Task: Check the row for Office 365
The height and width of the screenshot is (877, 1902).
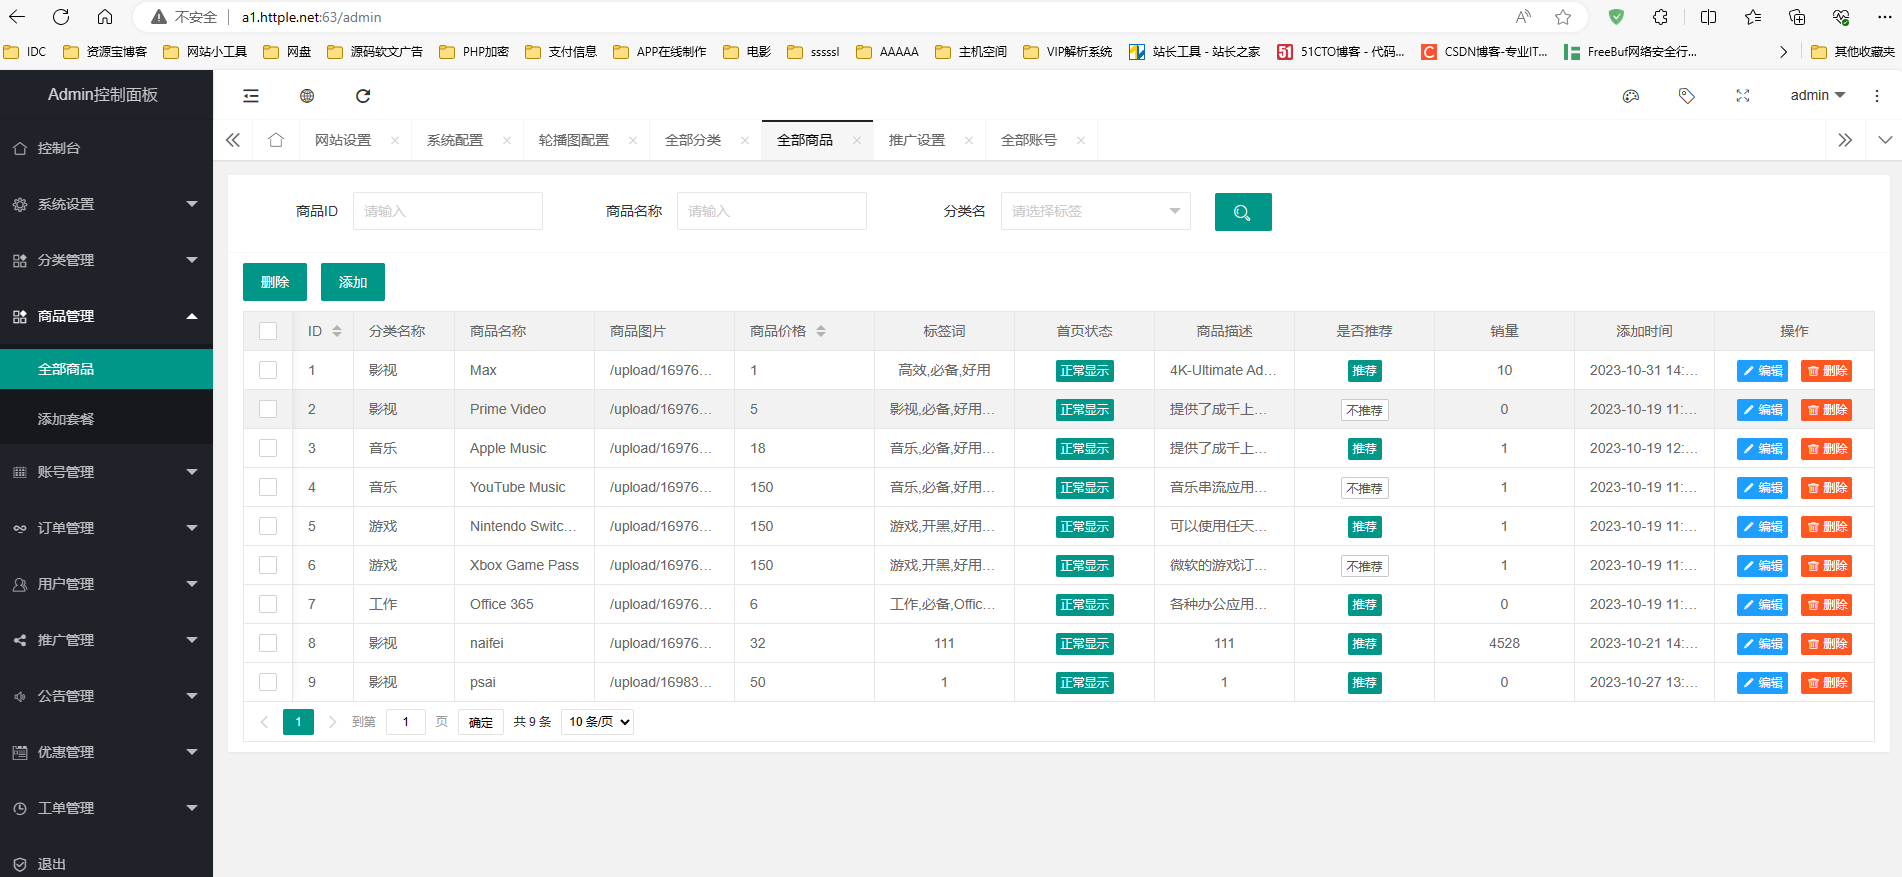Action: [x=268, y=604]
